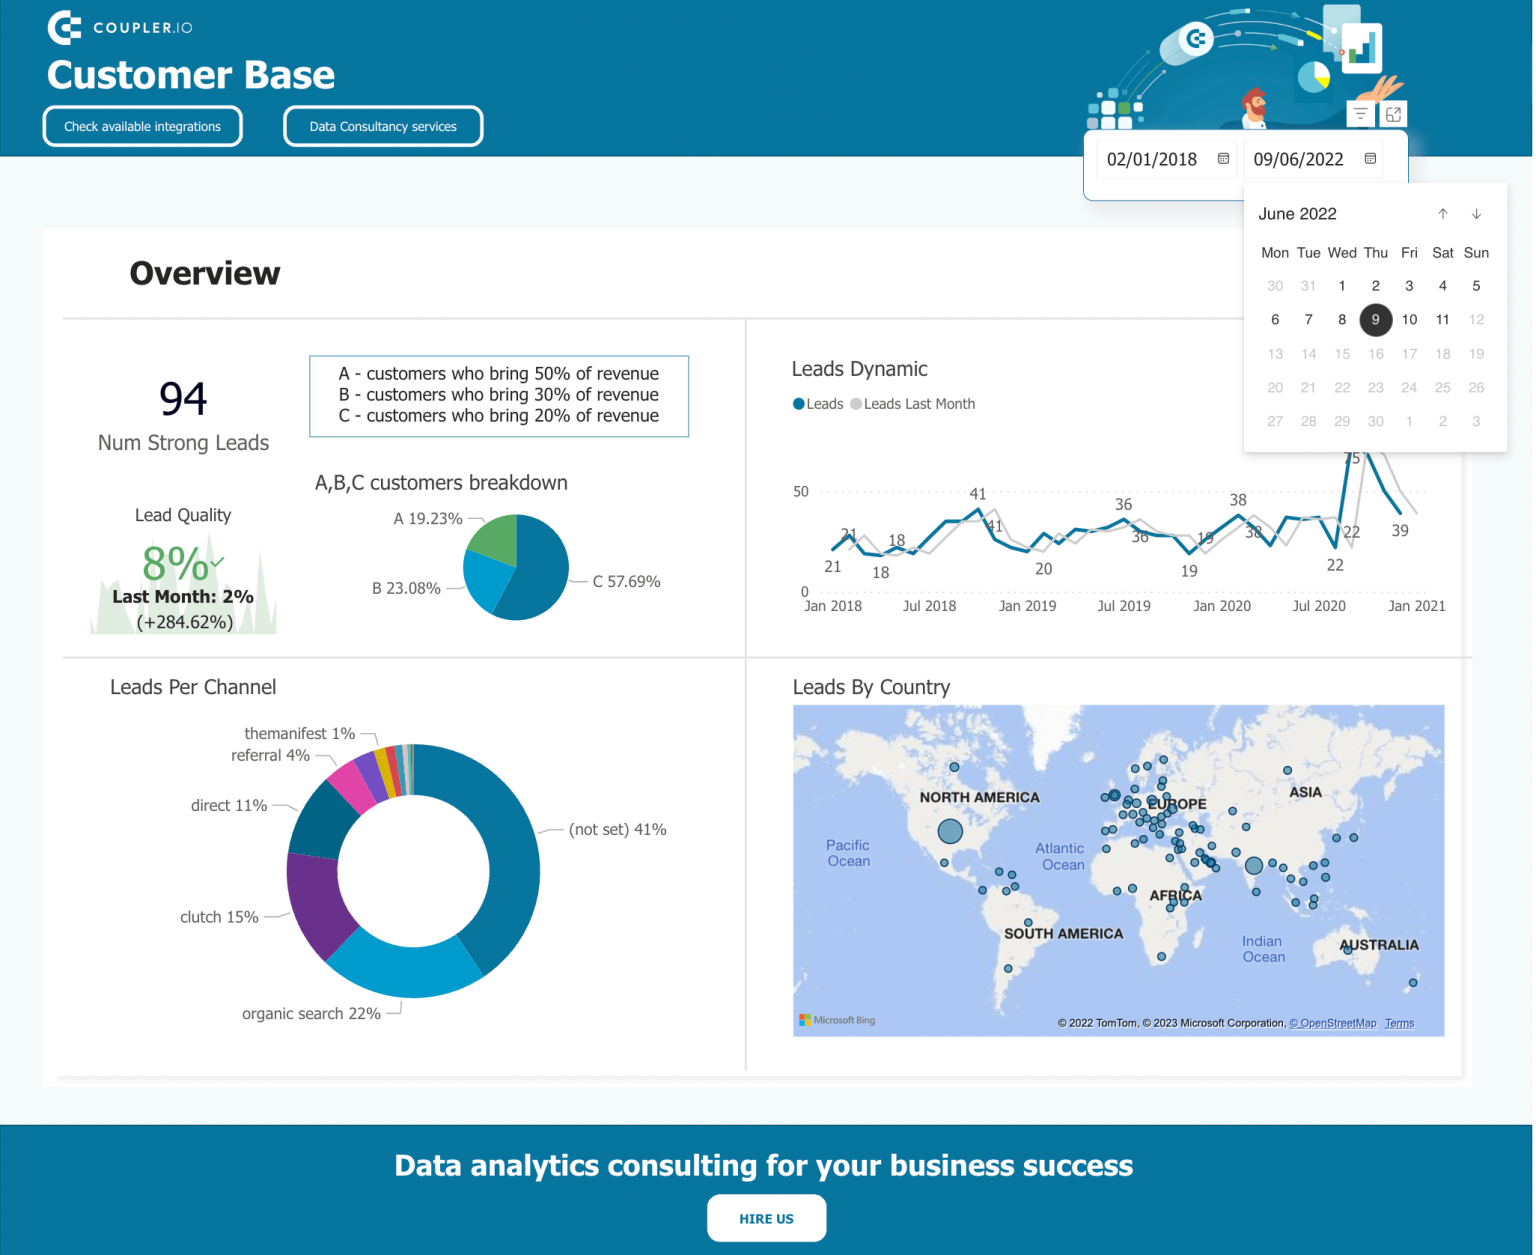This screenshot has height=1255, width=1536.
Task: Open the June 2022 month-year selector
Action: [1297, 213]
